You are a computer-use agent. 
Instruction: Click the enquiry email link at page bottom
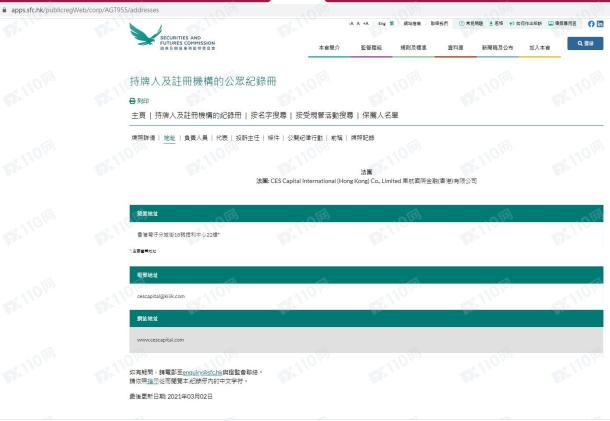(x=202, y=372)
